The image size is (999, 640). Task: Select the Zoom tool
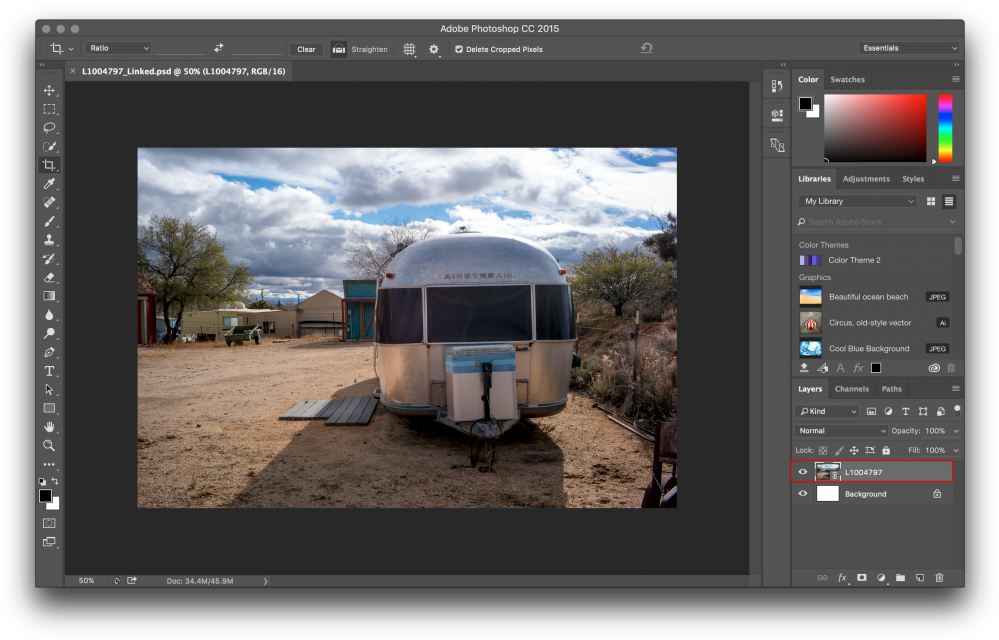tap(49, 445)
